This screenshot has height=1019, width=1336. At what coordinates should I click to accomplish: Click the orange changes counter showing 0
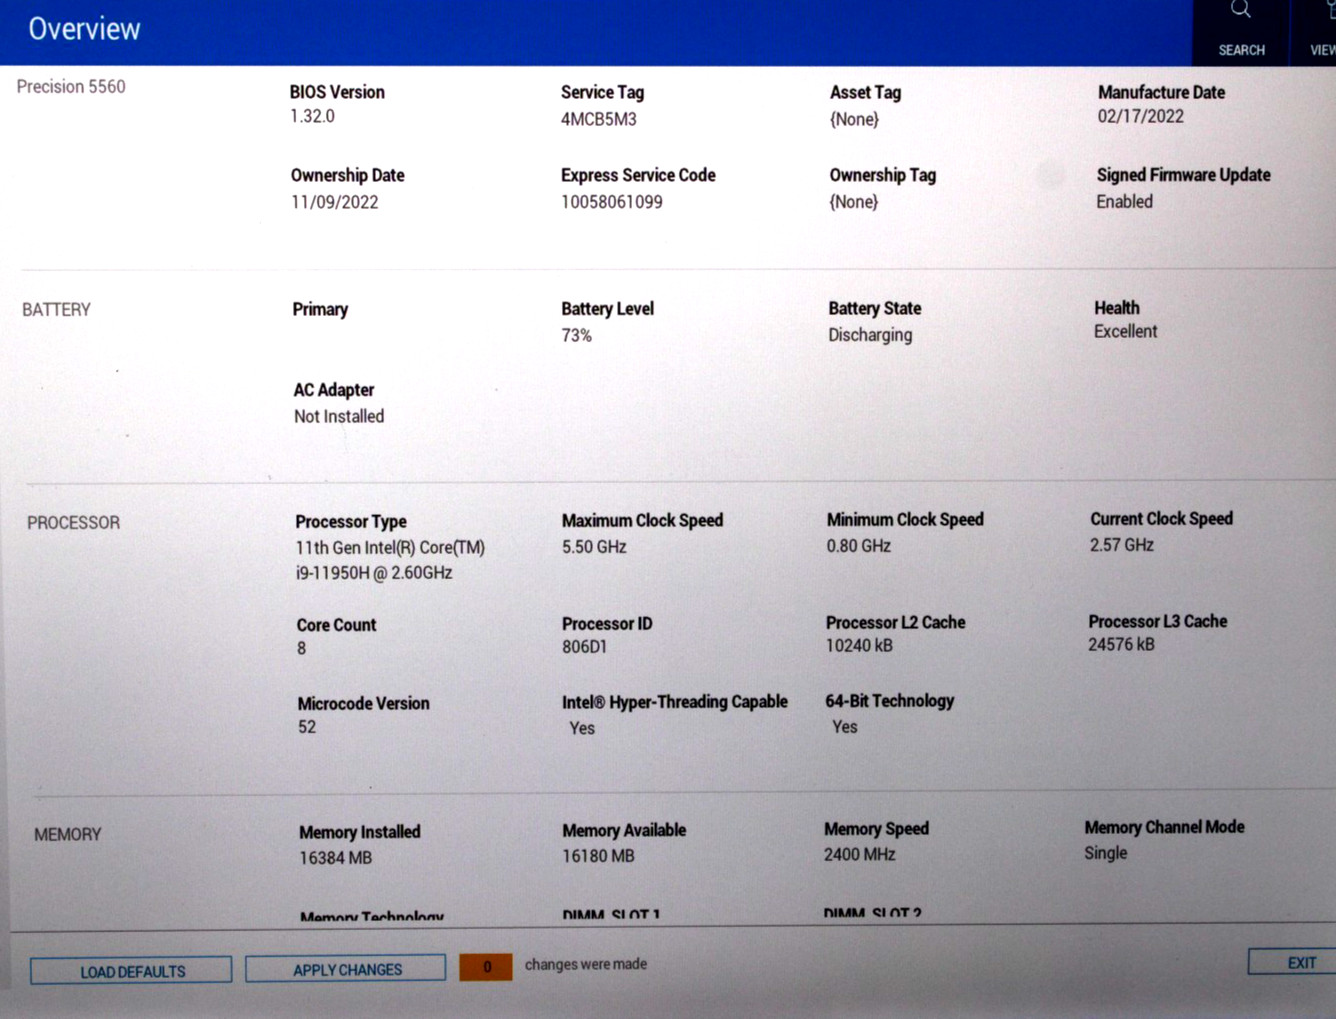click(x=486, y=967)
